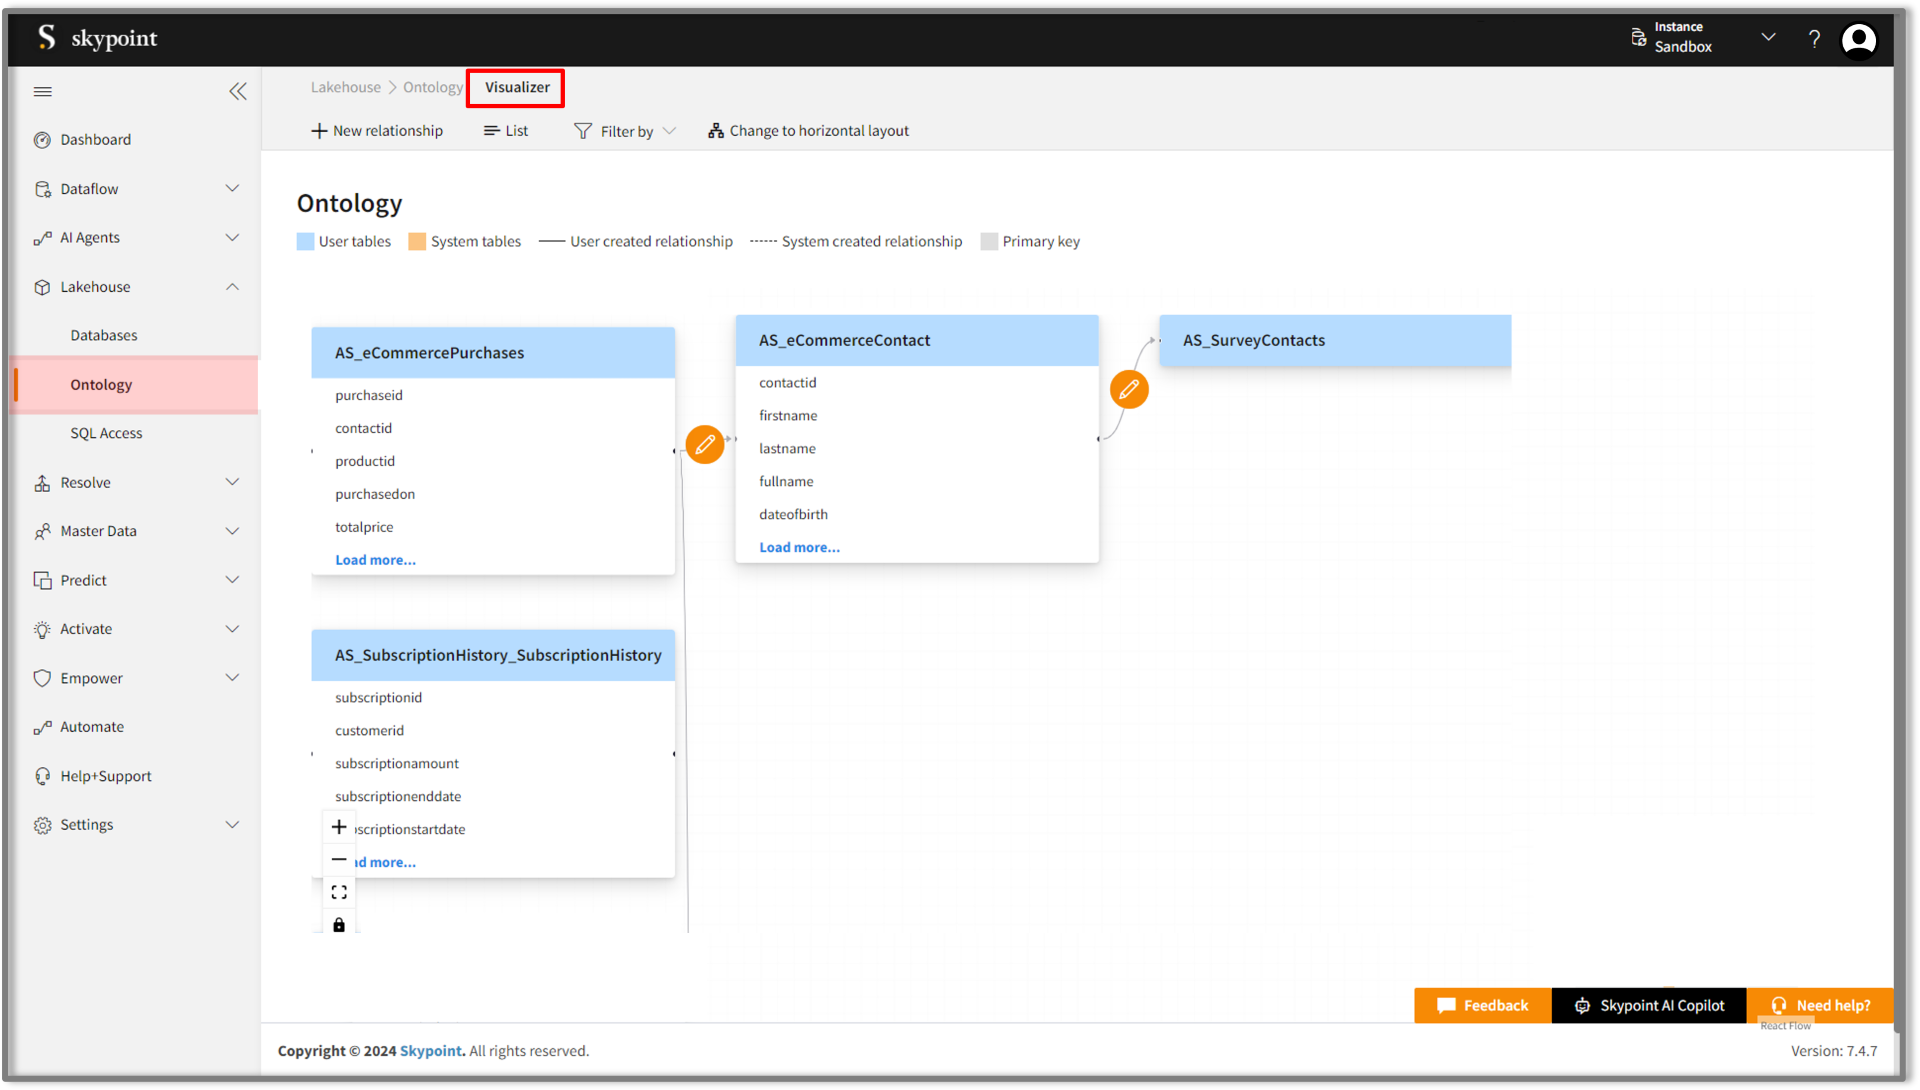The height and width of the screenshot is (1090, 1920).
Task: Open the help question mark icon
Action: (x=1814, y=39)
